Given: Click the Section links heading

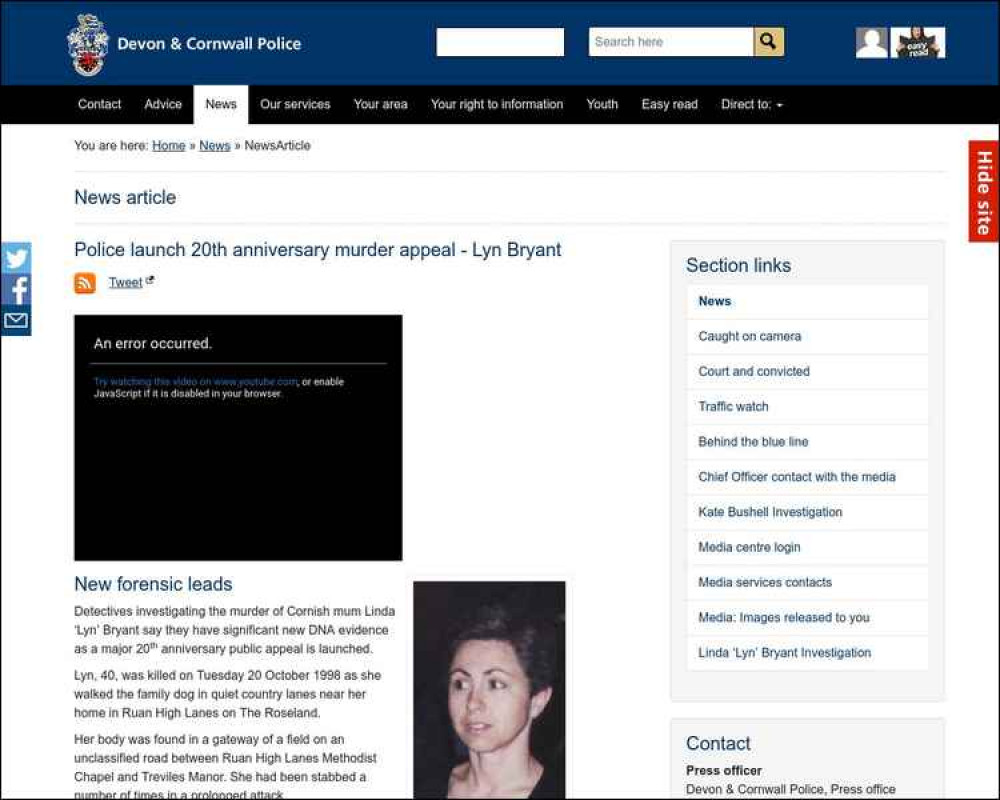Looking at the screenshot, I should point(739,265).
